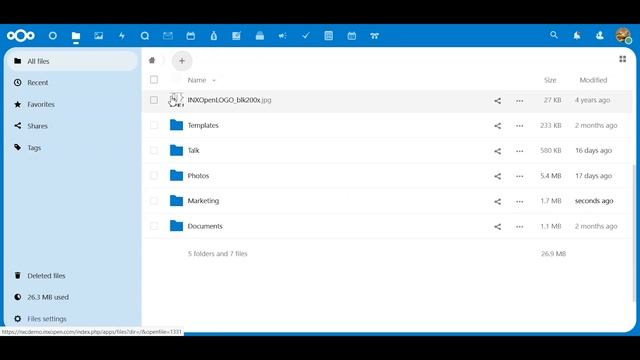Open more actions for Documents folder
The width and height of the screenshot is (640, 360).
click(520, 227)
